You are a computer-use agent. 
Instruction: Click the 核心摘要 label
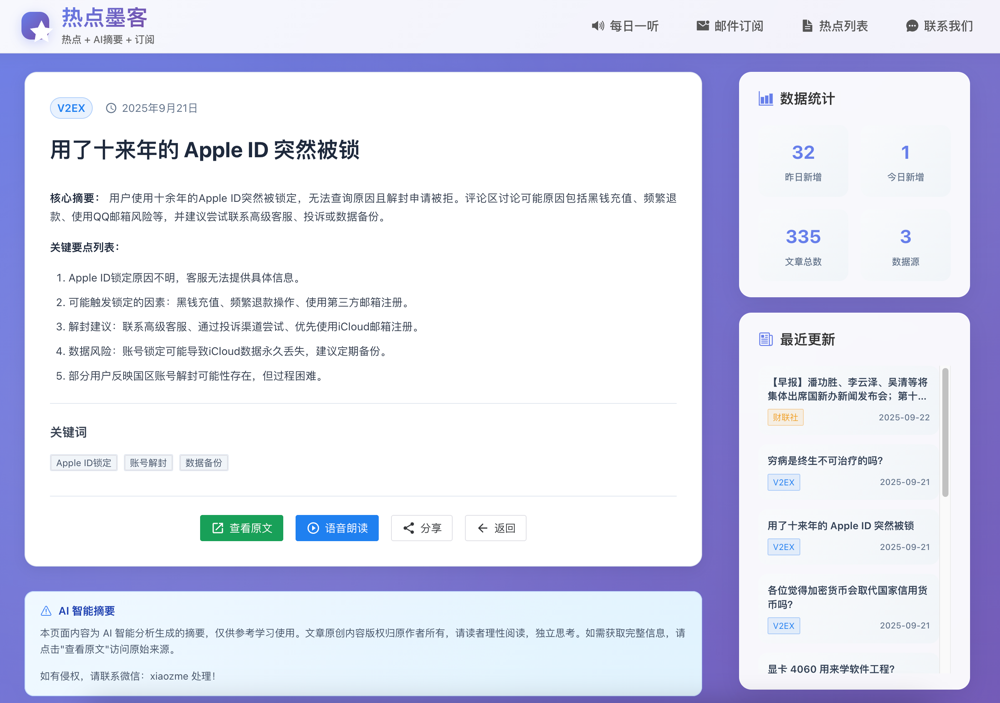click(75, 198)
